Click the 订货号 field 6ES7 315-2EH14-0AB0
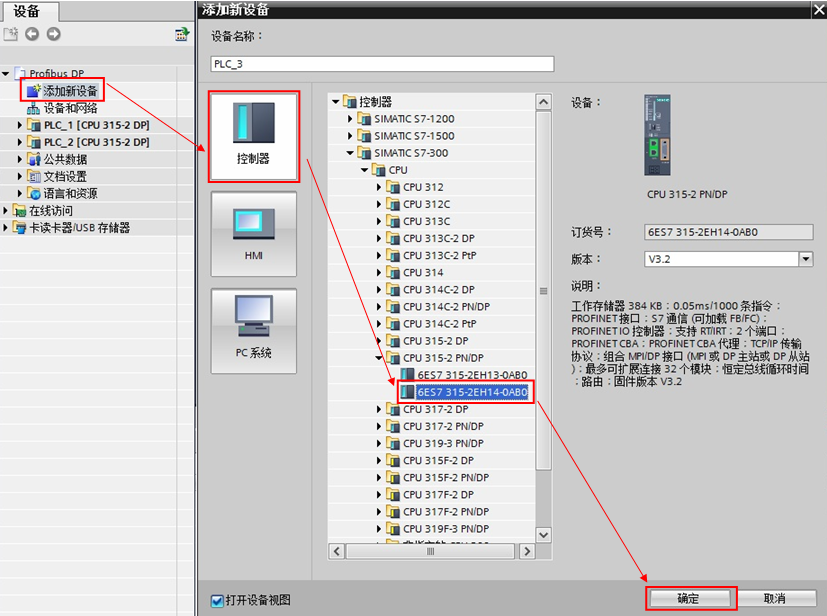 coord(728,232)
